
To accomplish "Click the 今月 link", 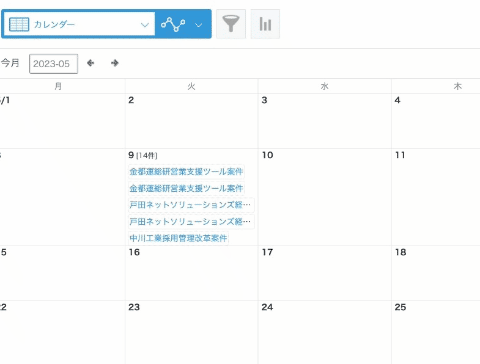I will click(10, 63).
